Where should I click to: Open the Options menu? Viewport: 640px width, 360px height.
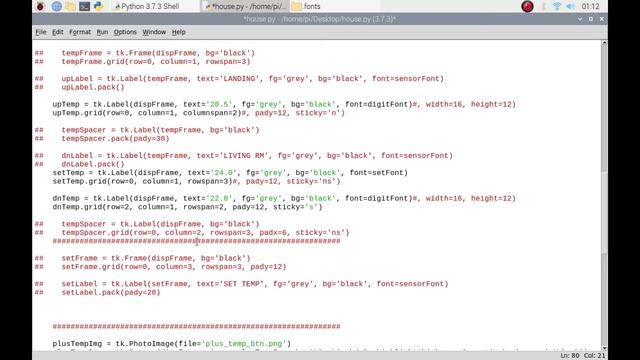coord(125,32)
